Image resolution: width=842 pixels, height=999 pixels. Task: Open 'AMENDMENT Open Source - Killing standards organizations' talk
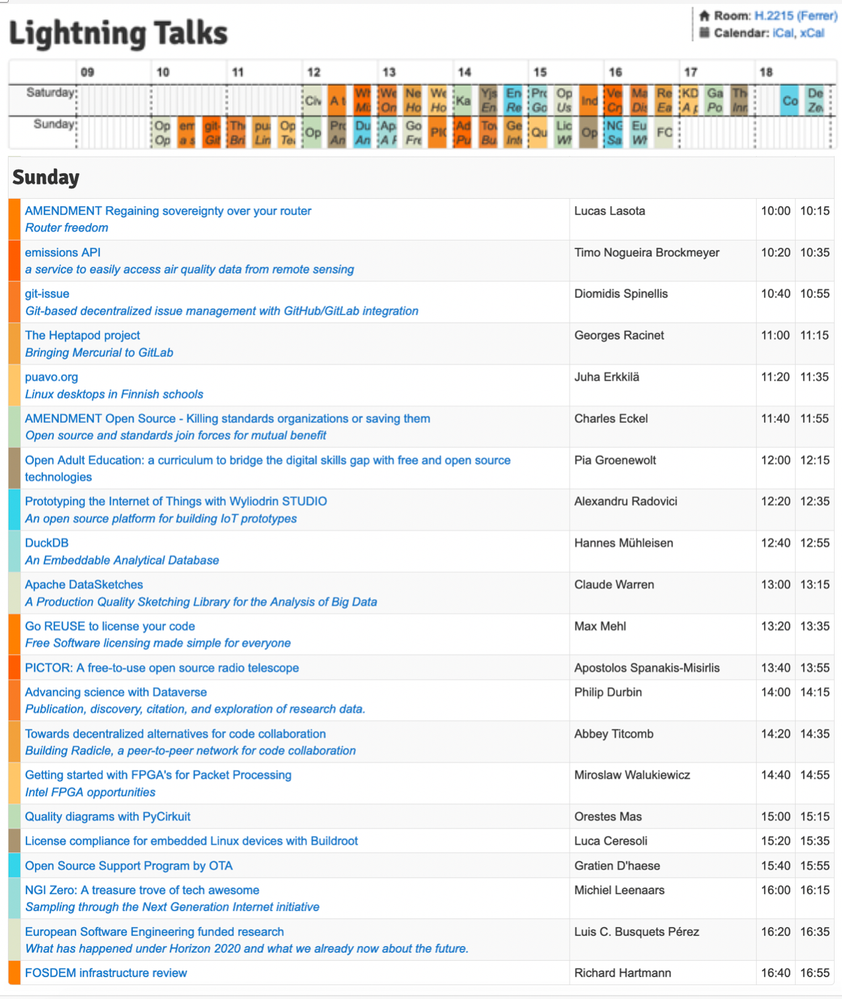(227, 419)
